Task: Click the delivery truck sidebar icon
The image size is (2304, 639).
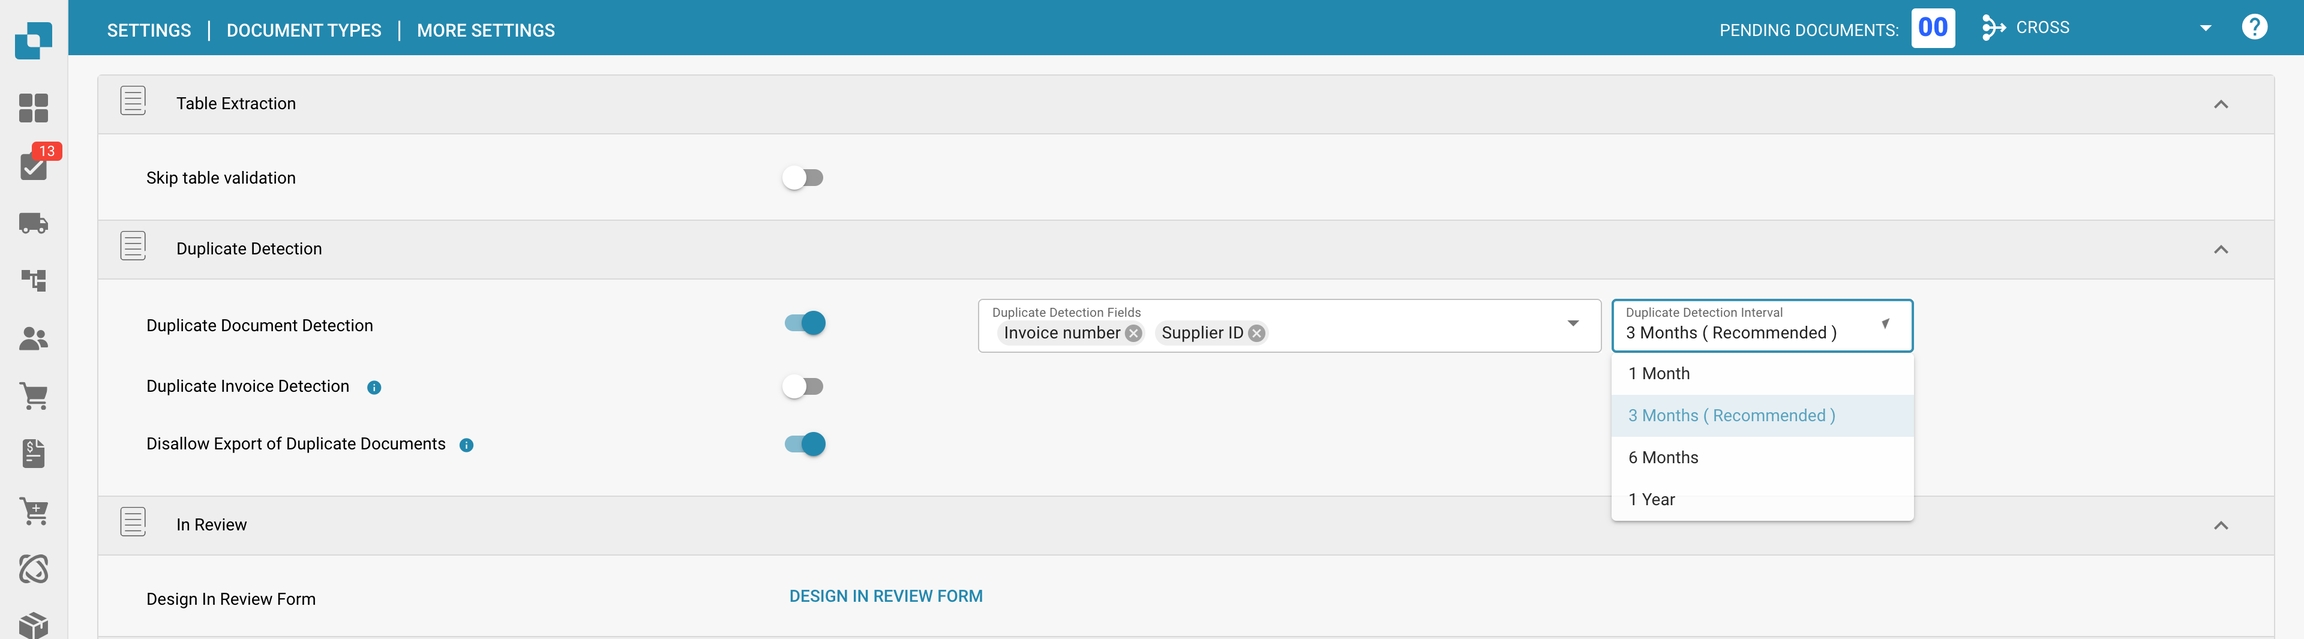Action: (x=33, y=223)
